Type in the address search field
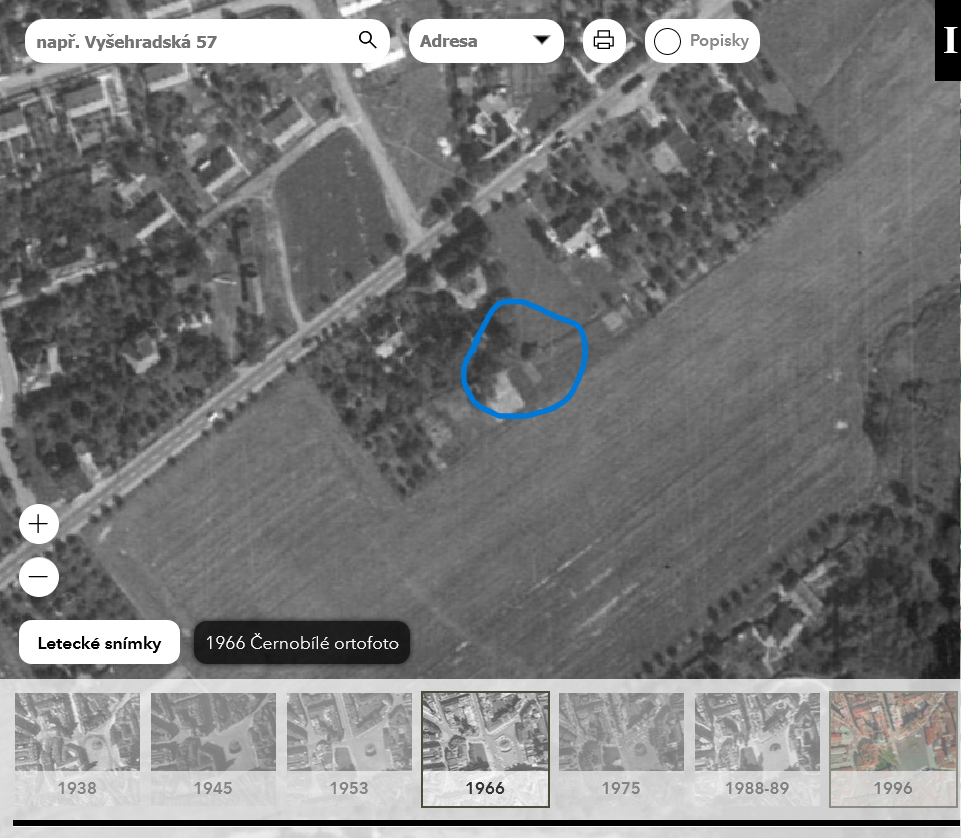Viewport: 961px width, 838px height. (x=190, y=42)
